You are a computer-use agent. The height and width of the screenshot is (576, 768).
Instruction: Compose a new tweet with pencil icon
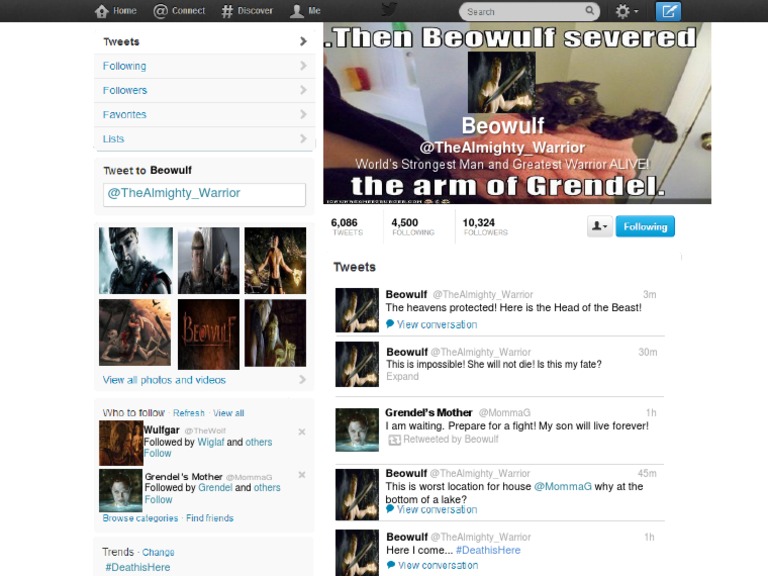[669, 11]
